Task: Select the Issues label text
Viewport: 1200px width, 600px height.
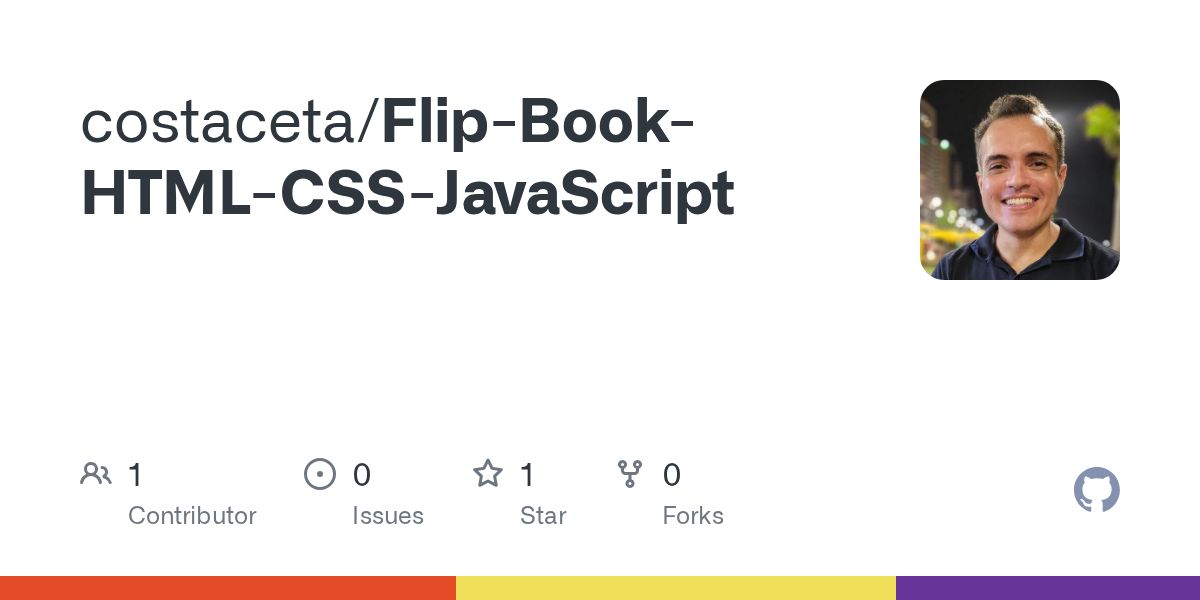Action: [388, 516]
